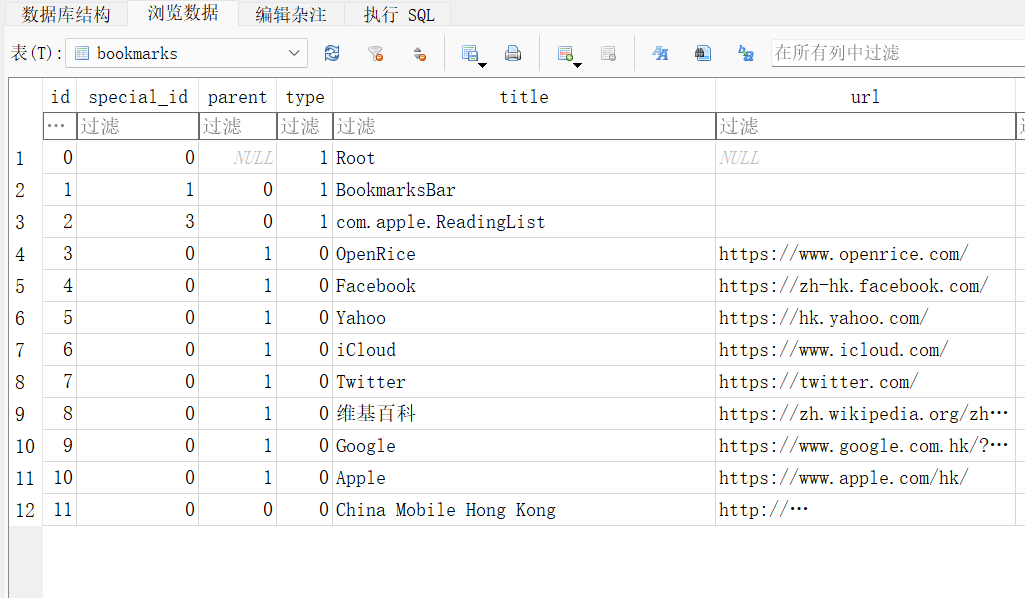Sort by the special_id column header

(138, 97)
